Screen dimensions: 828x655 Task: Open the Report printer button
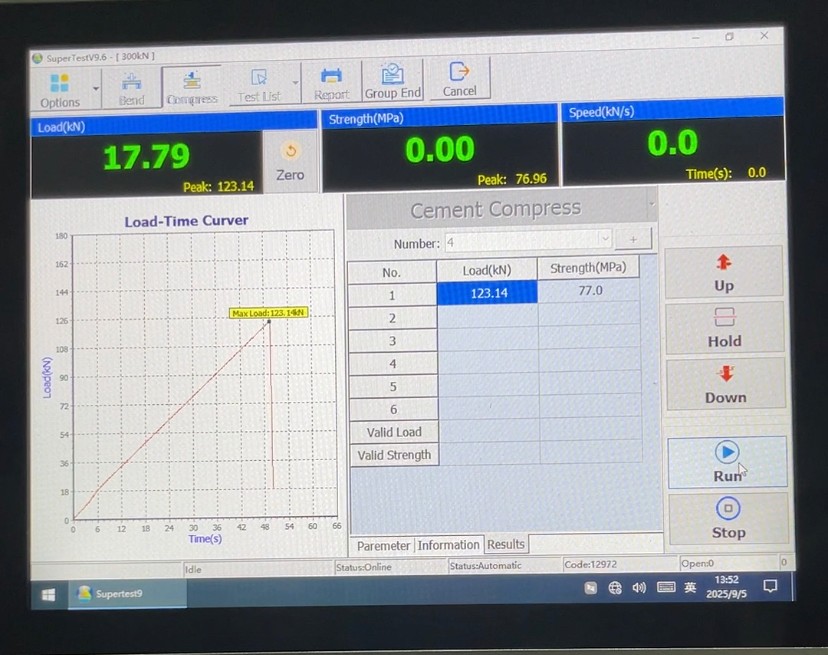pos(331,83)
